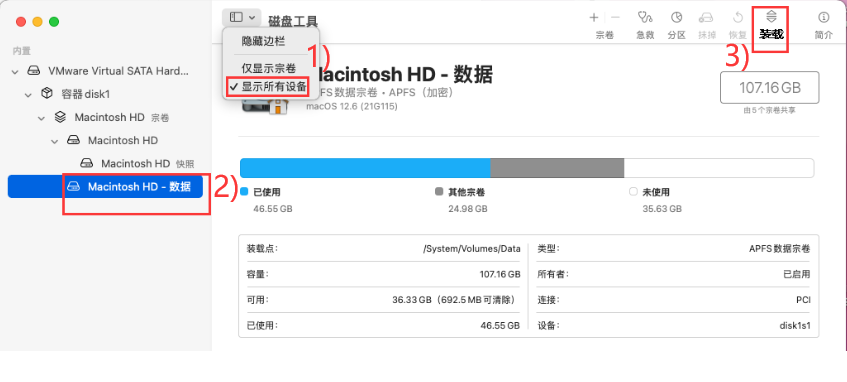
Task: Click the 24.98 GB other volumes figure
Action: [x=468, y=209]
